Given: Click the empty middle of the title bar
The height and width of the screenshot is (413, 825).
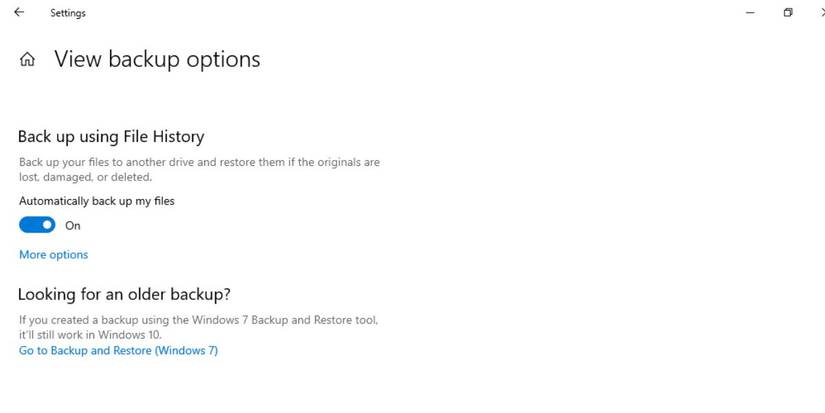Looking at the screenshot, I should [x=400, y=13].
